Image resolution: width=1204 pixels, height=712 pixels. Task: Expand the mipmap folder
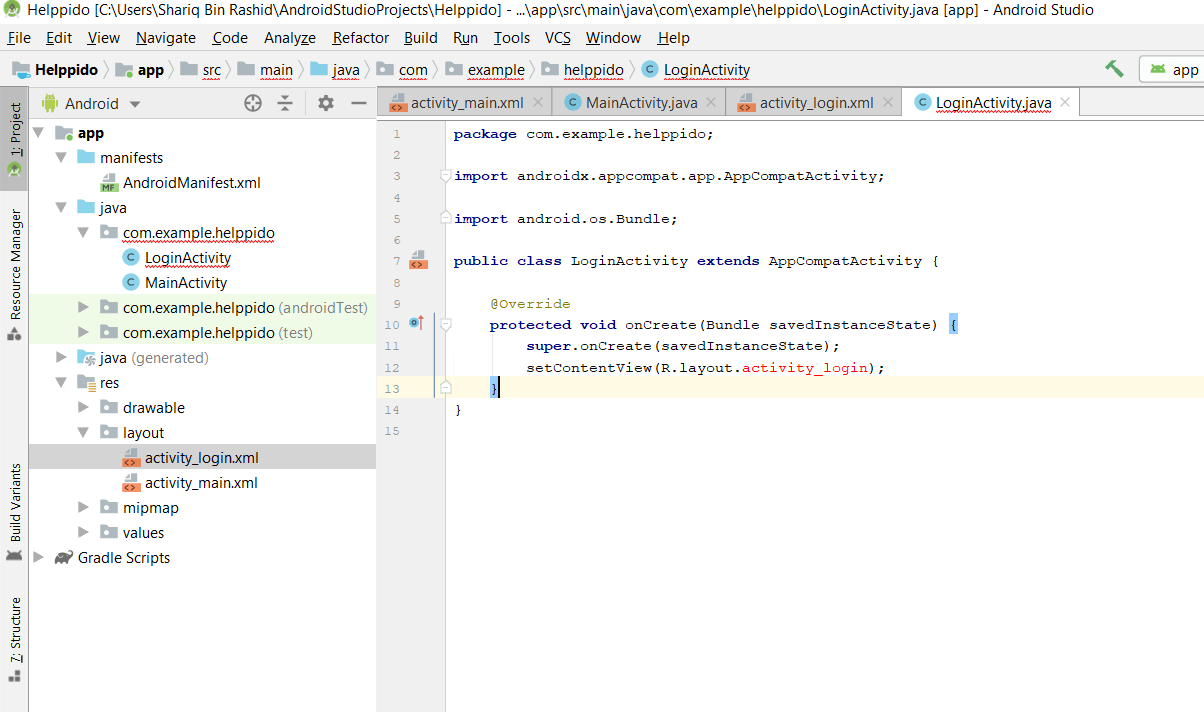point(83,508)
